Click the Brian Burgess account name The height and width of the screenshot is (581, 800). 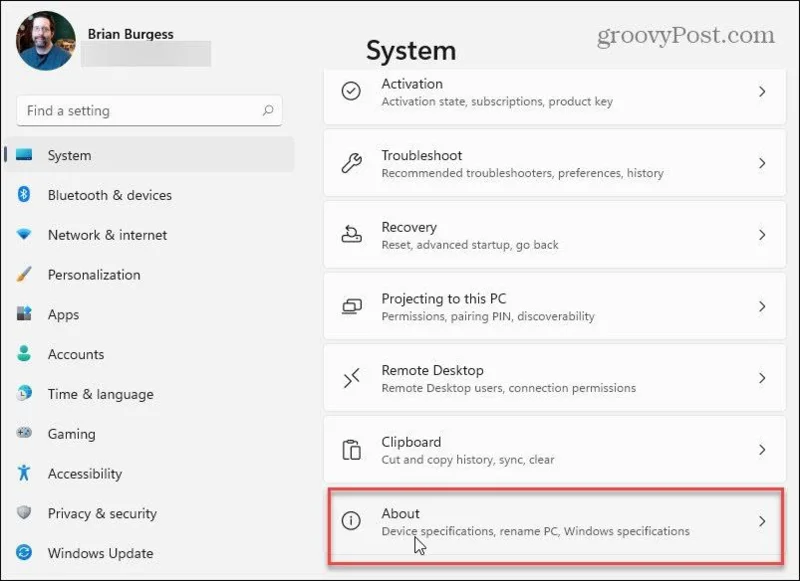pyautogui.click(x=131, y=34)
